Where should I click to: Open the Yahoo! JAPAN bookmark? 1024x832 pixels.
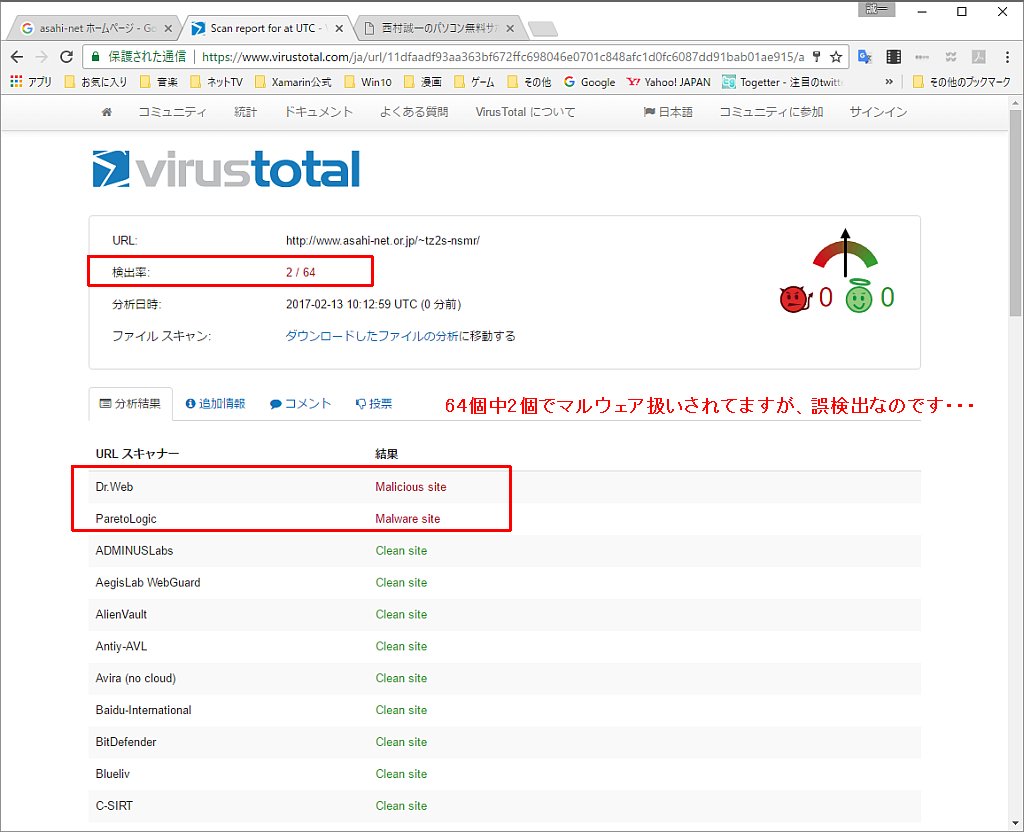pos(669,82)
